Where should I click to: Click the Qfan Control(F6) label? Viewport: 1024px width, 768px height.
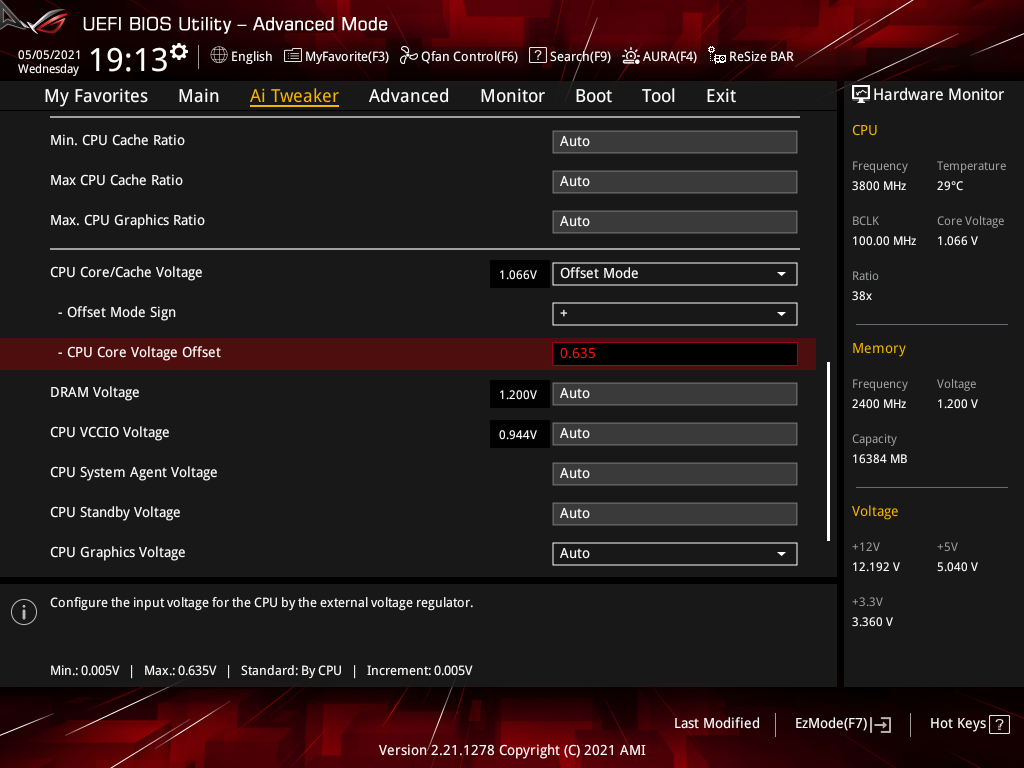[469, 56]
